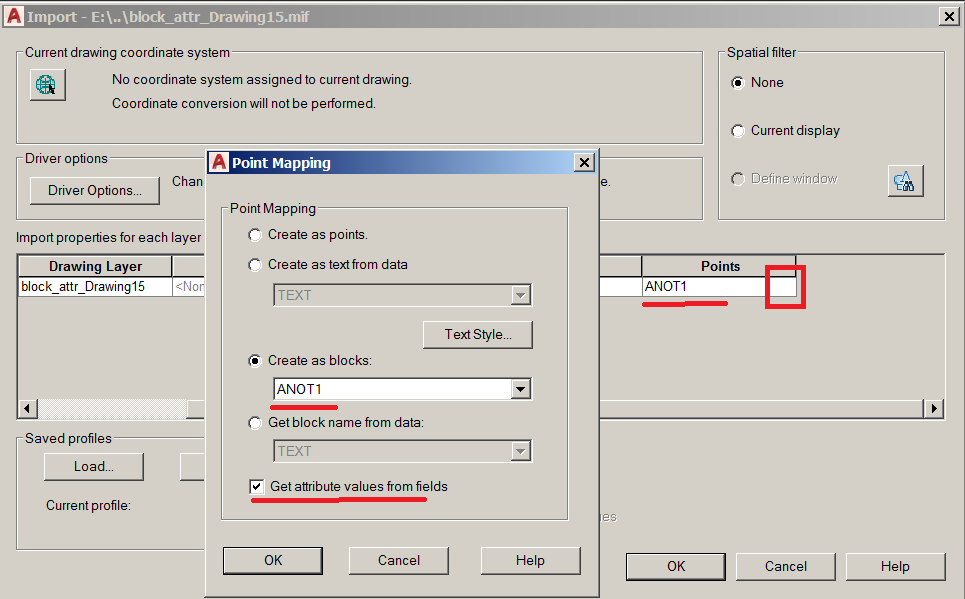Select the Current display spatial filter
Image resolution: width=965 pixels, height=599 pixels.
click(x=737, y=130)
